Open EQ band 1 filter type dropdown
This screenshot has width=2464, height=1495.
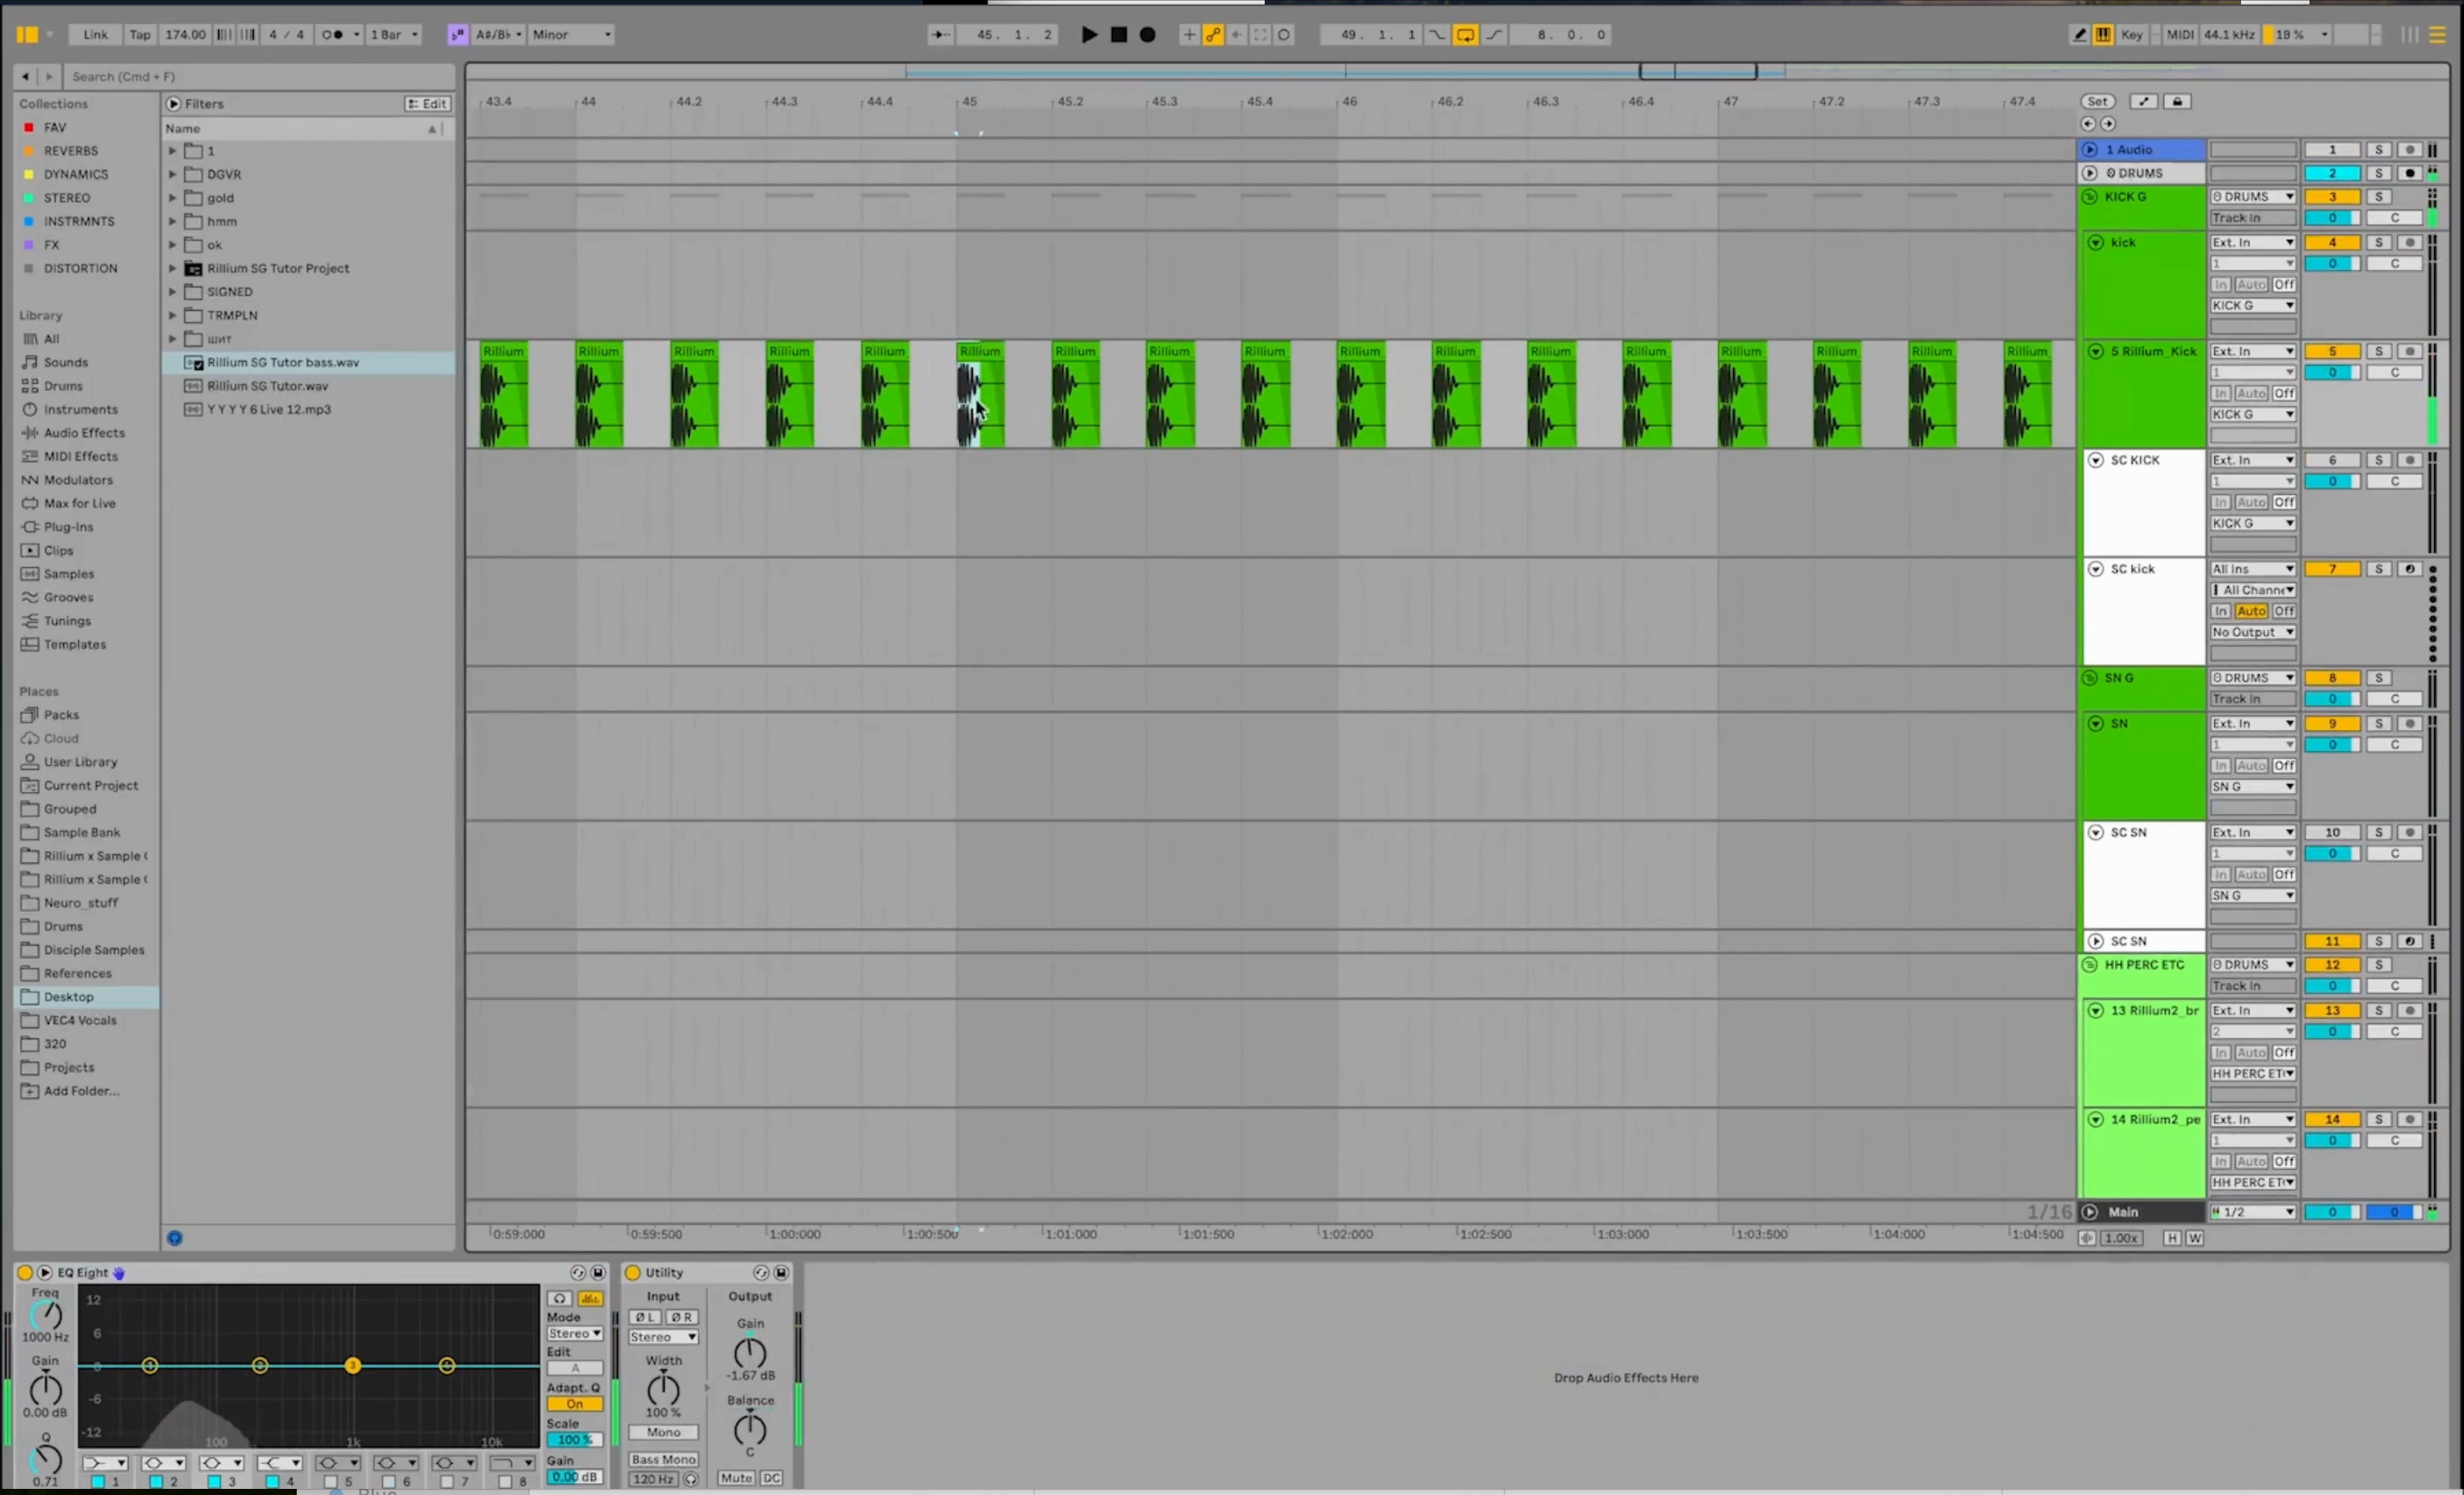(105, 1463)
